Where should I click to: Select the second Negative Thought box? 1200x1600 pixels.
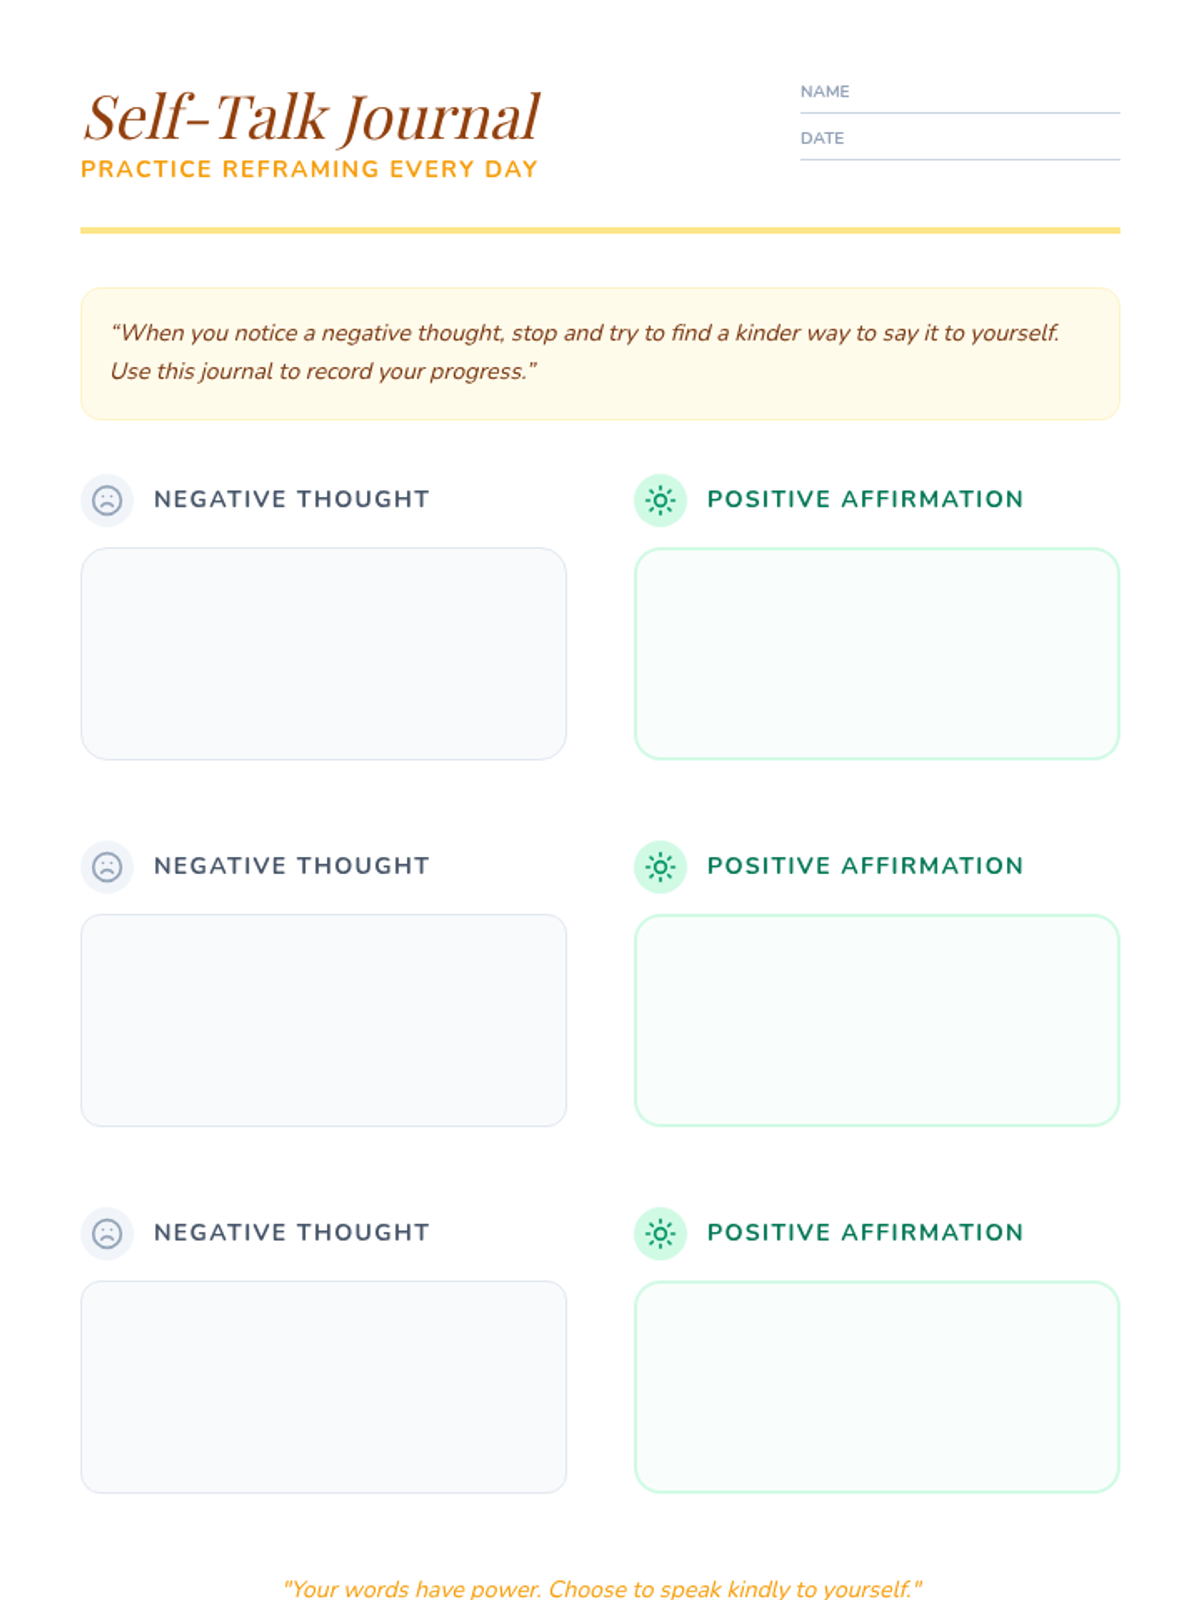[323, 1020]
